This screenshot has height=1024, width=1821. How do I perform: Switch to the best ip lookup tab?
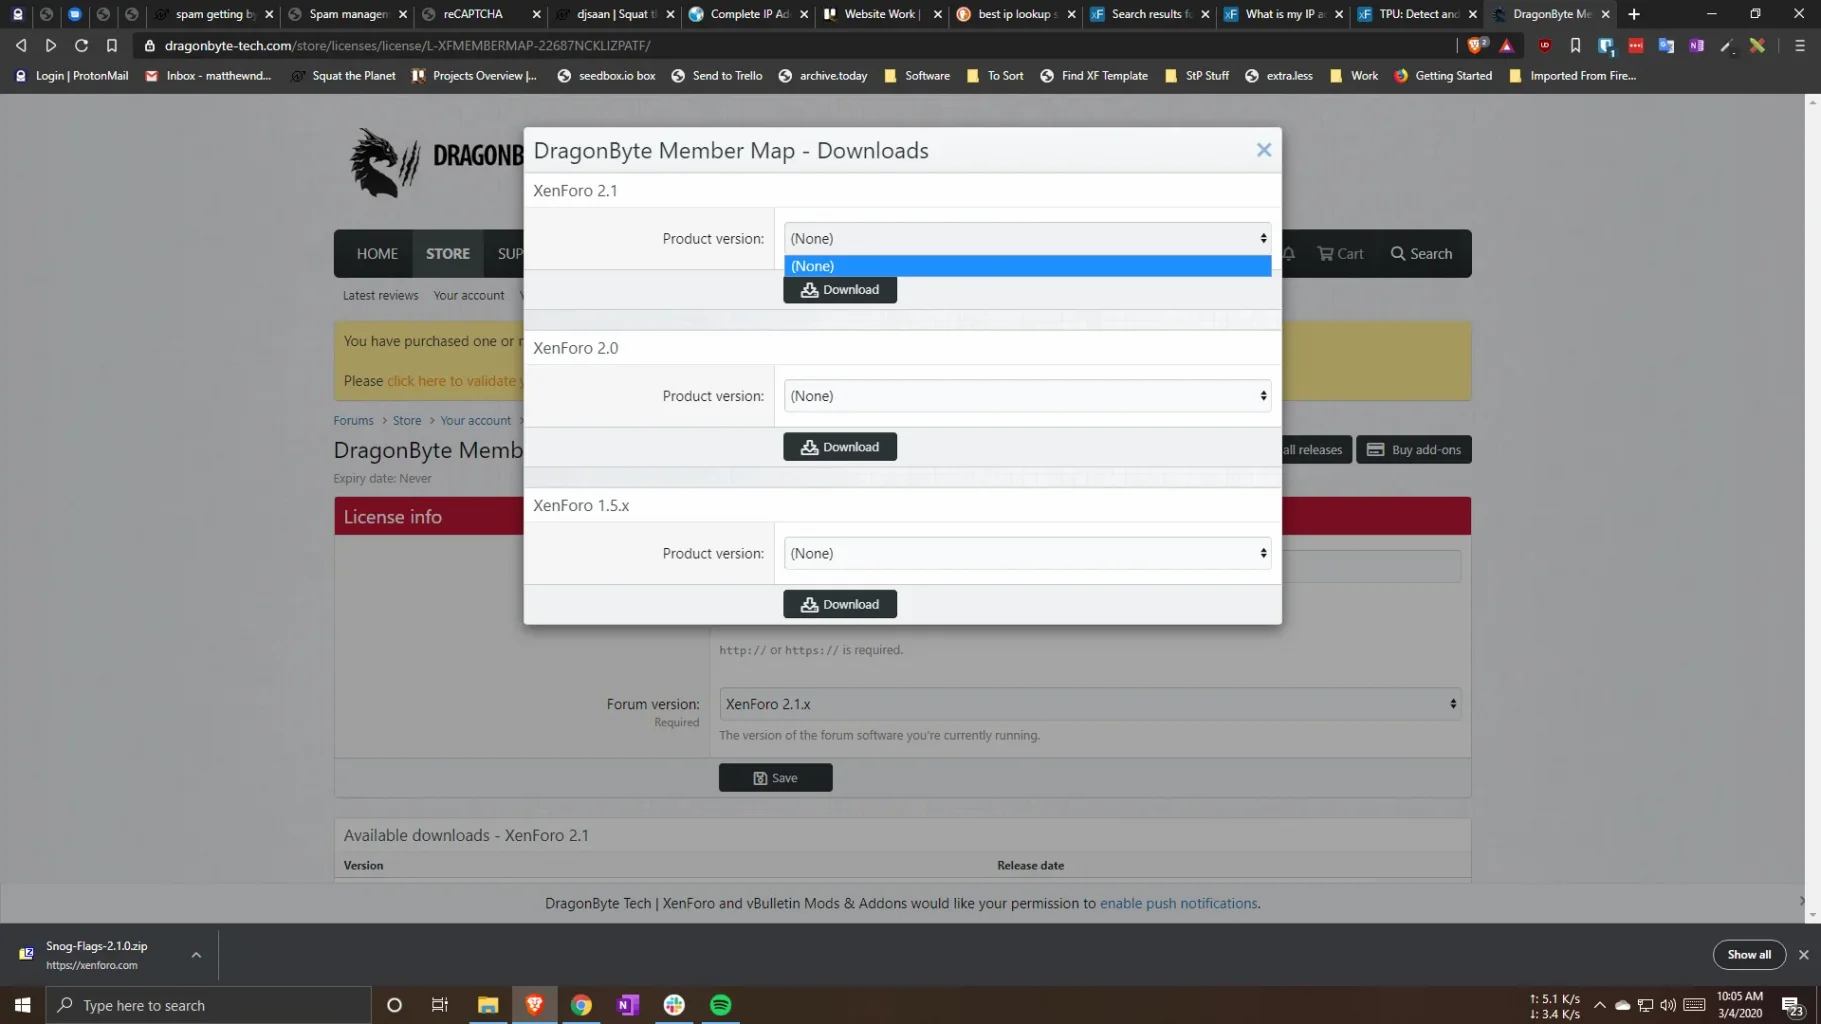pyautogui.click(x=1014, y=14)
